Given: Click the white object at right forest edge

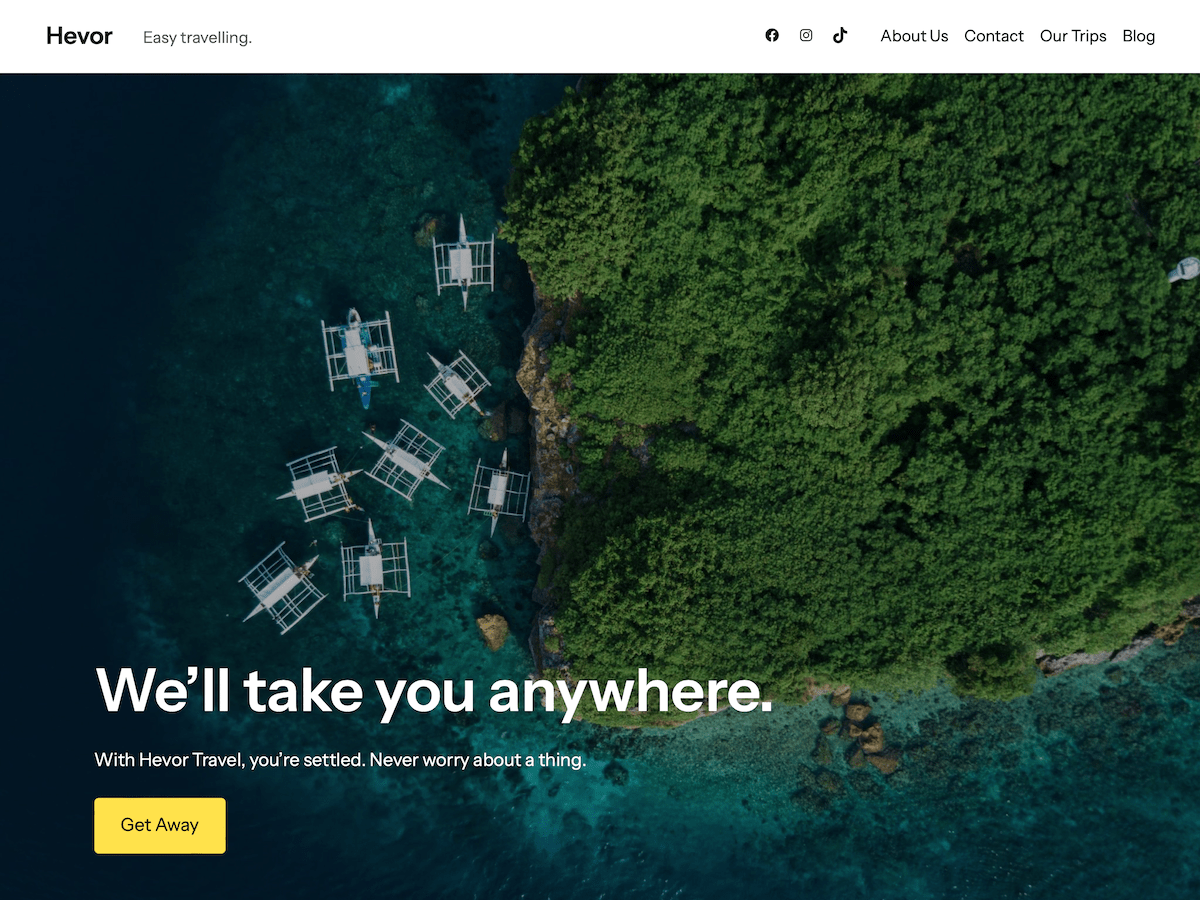Looking at the screenshot, I should coord(1184,269).
